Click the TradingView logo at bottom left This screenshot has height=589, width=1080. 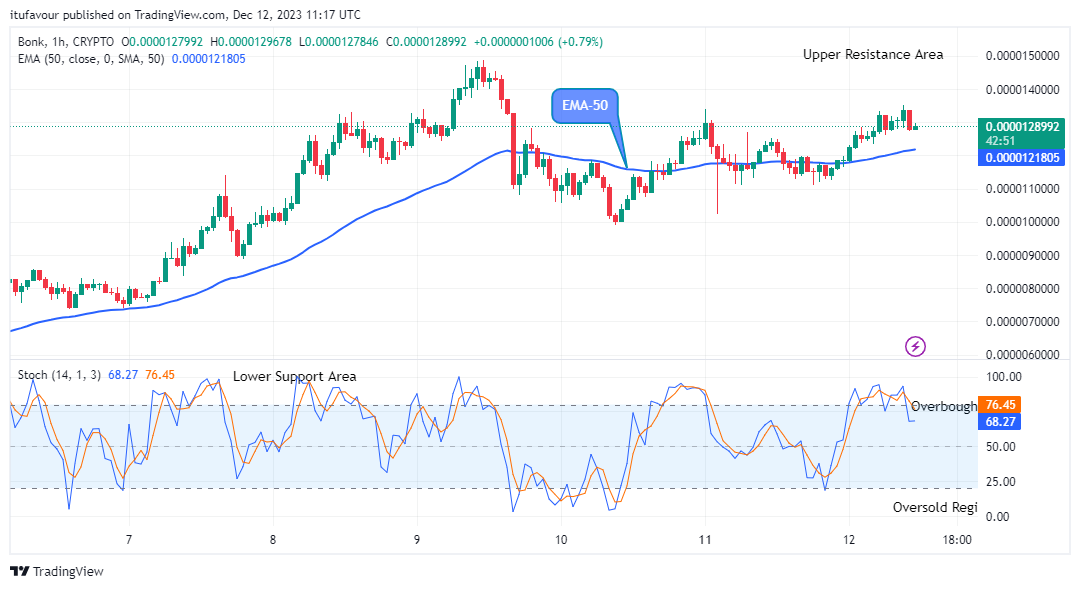(x=56, y=571)
